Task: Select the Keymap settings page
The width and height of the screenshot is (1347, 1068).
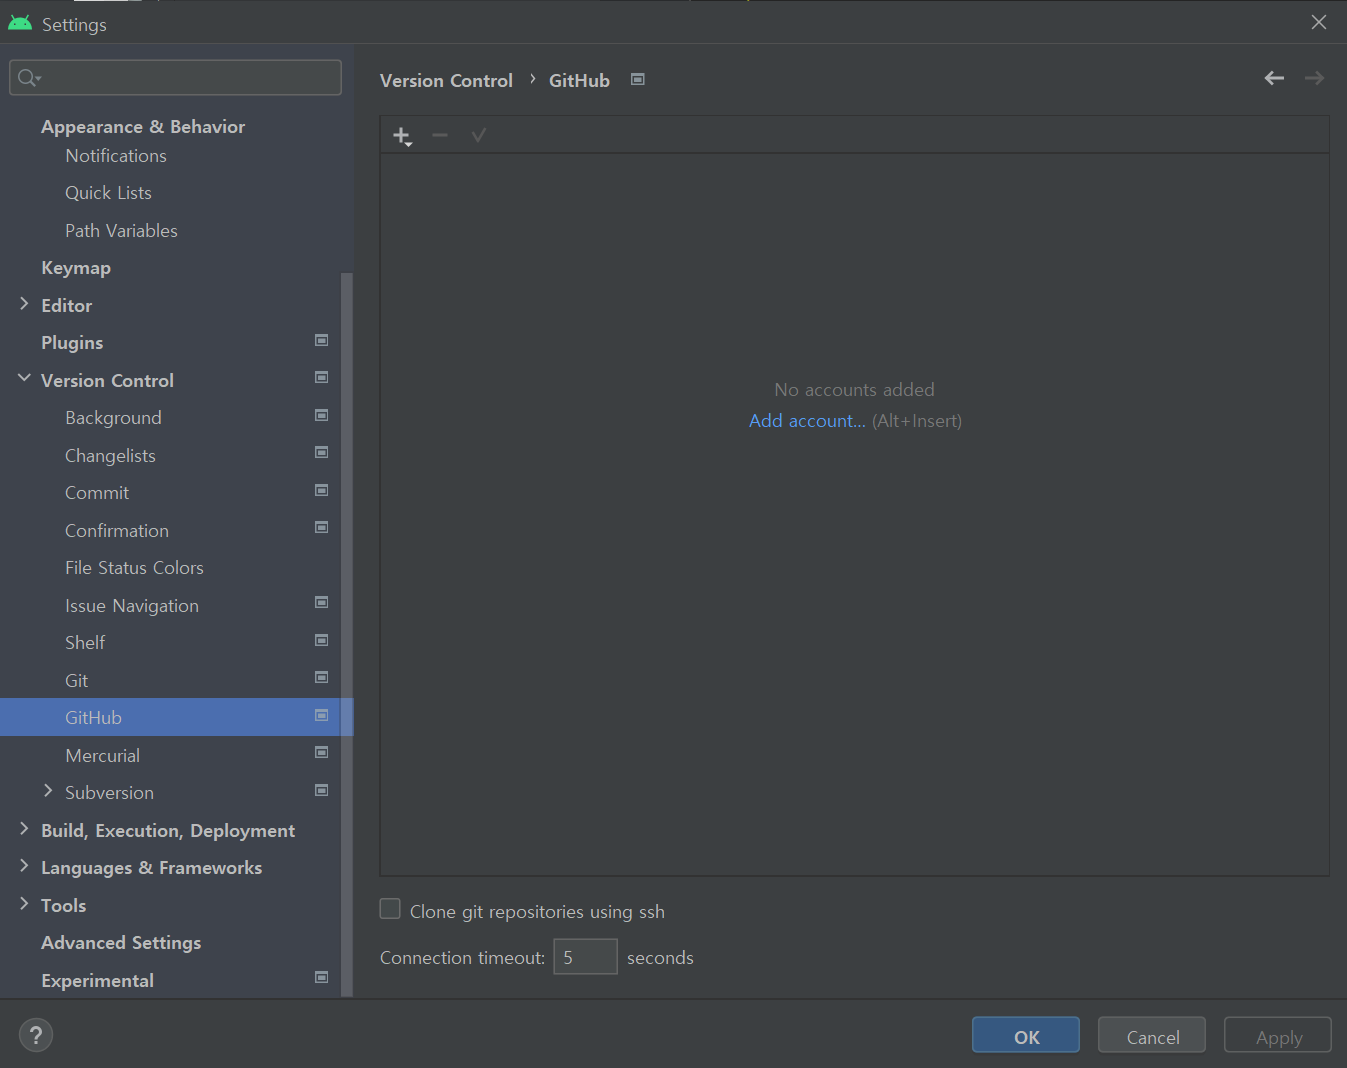Action: [76, 268]
